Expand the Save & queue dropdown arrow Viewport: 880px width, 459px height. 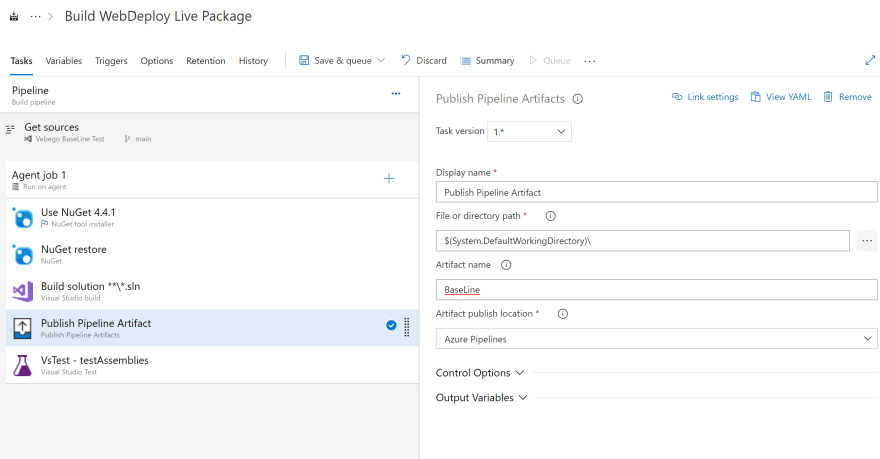tap(381, 60)
